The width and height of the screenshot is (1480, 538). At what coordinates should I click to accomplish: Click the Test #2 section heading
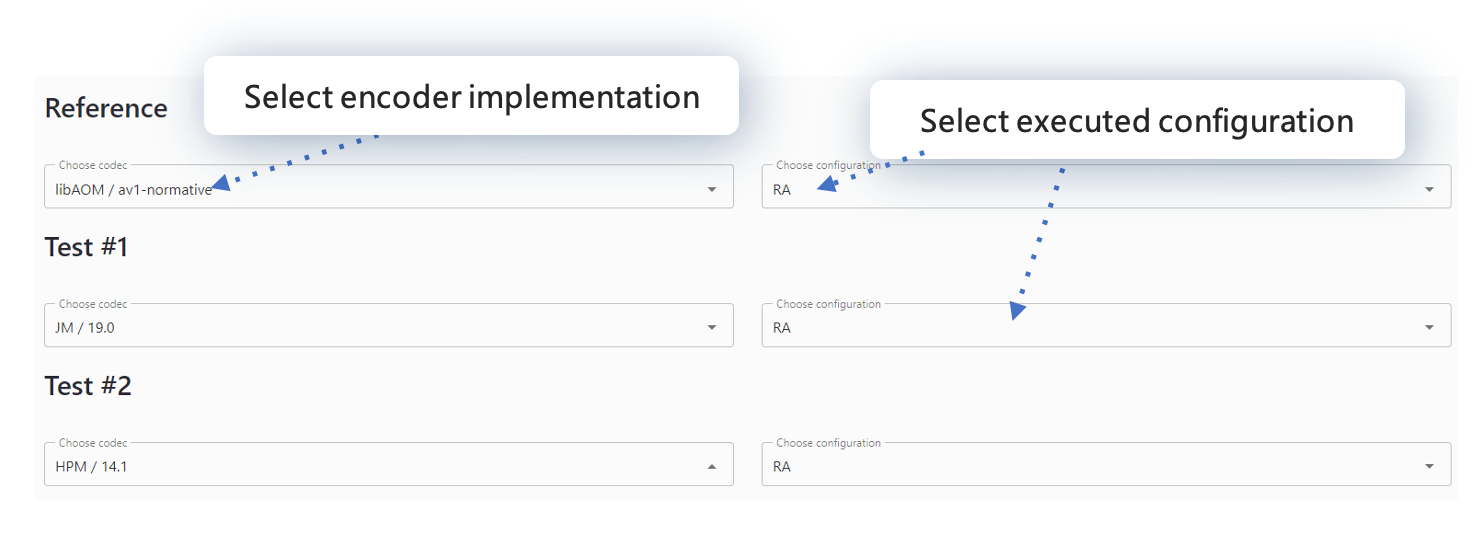click(88, 386)
